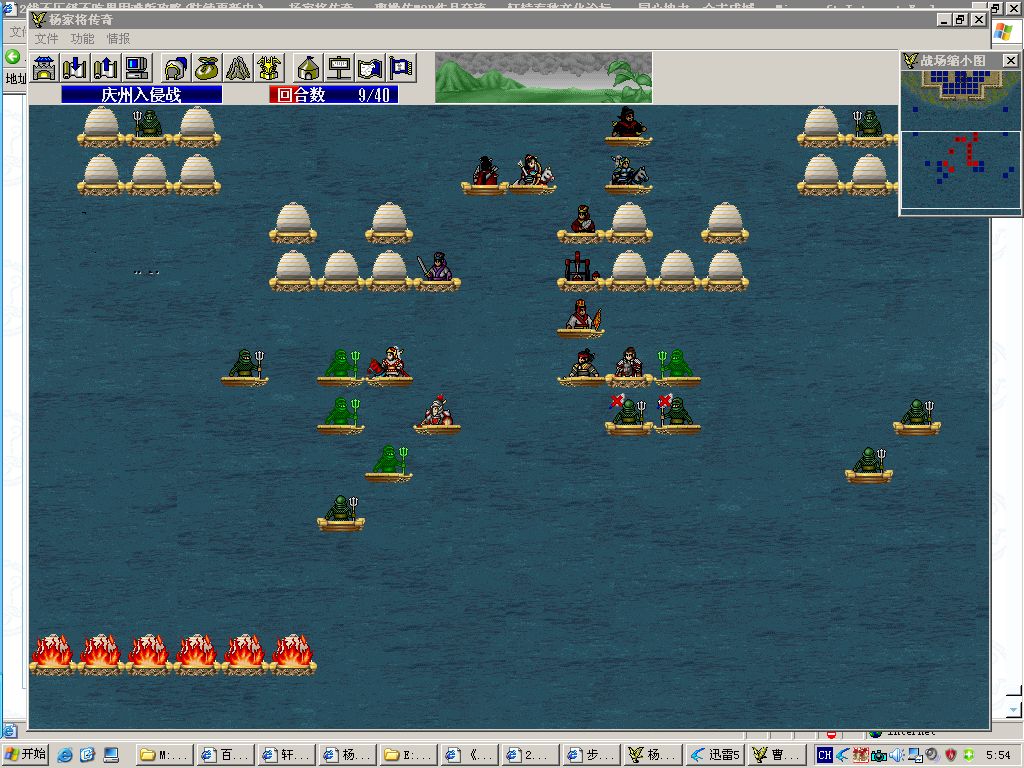Click the battlefield minimap view
The image size is (1024, 768).
[960, 140]
